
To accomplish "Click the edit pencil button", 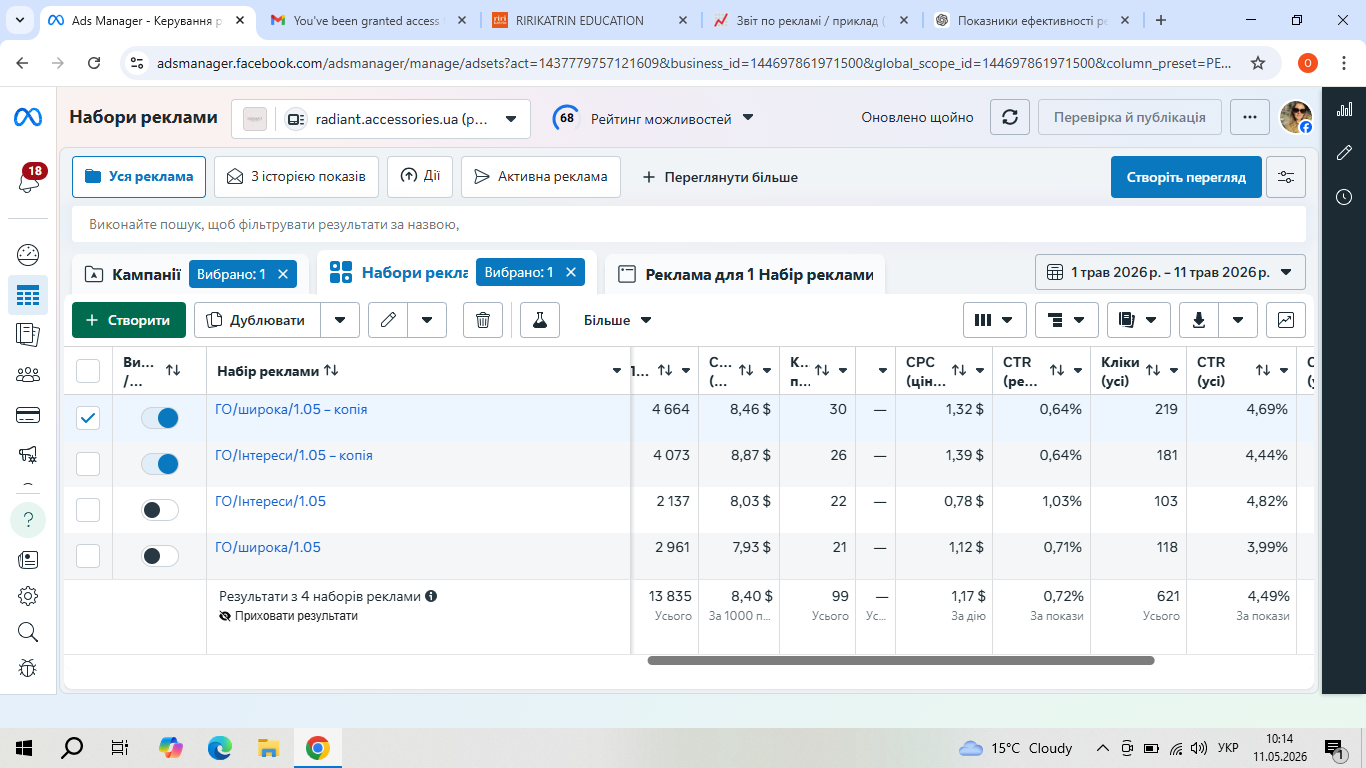I will click(x=388, y=320).
